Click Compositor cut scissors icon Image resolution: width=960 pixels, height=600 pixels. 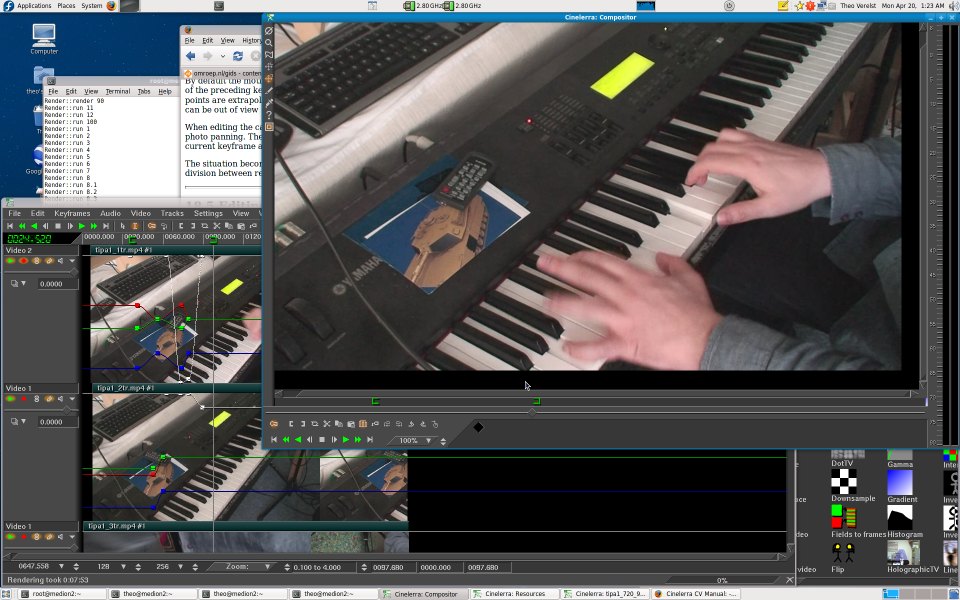327,424
